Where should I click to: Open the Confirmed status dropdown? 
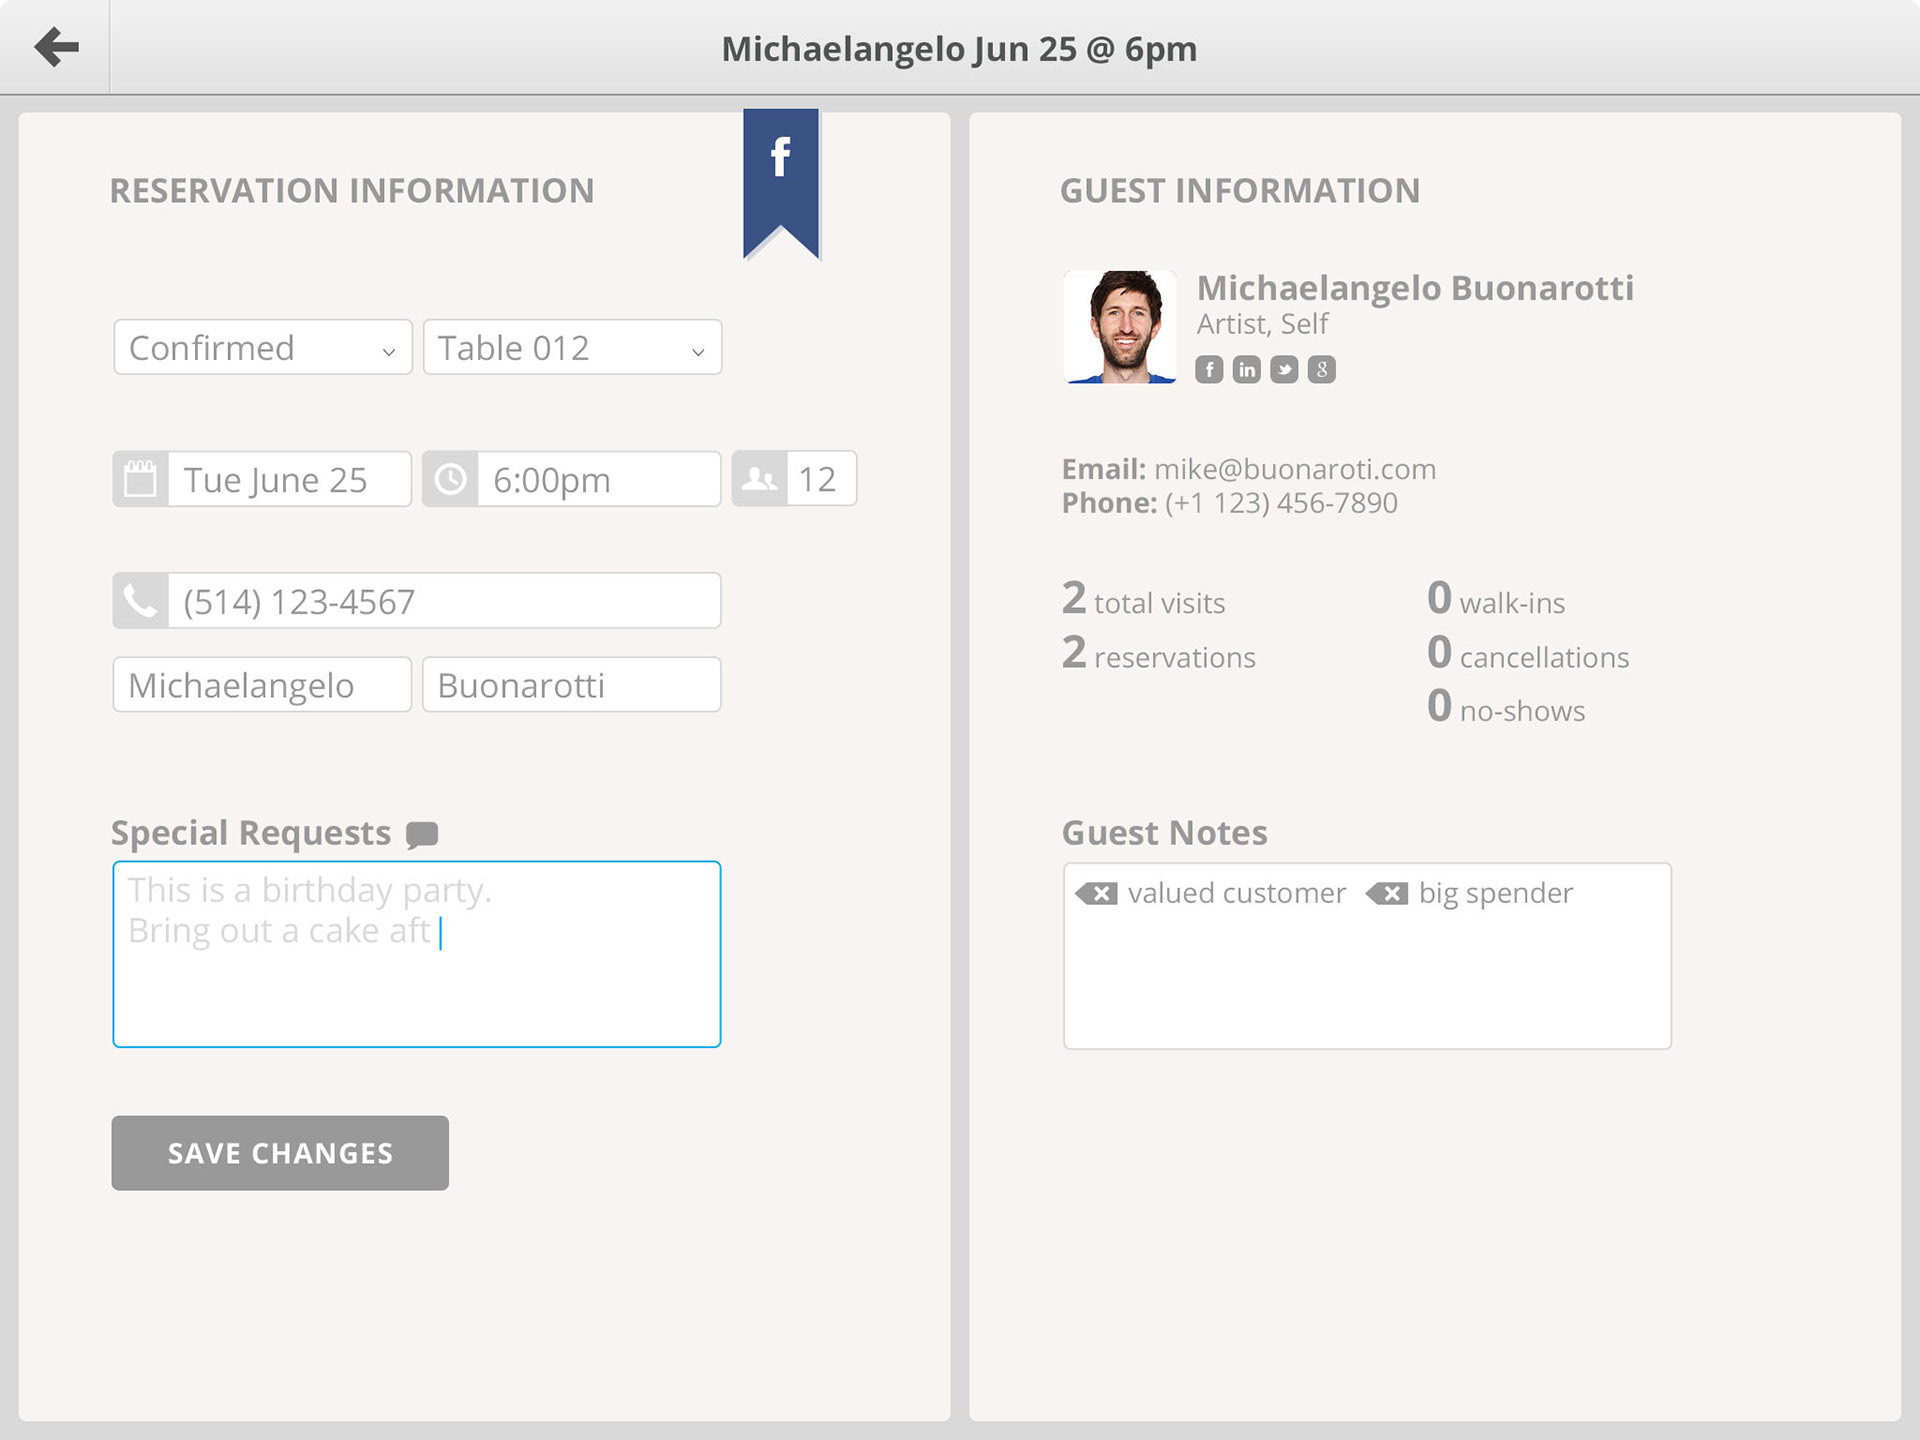[x=263, y=348]
